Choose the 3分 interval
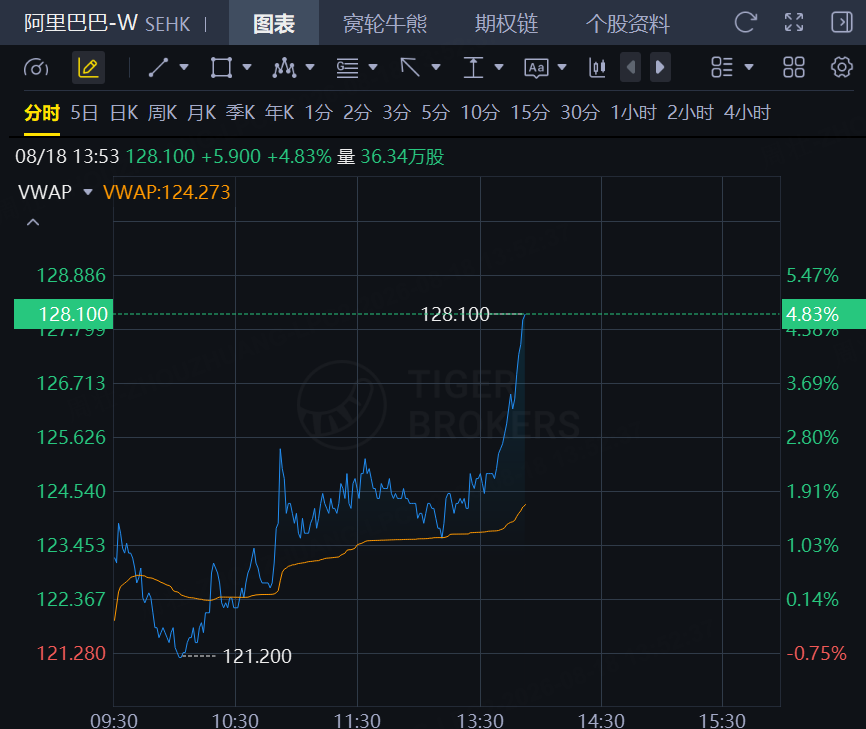The image size is (866, 729). [397, 113]
